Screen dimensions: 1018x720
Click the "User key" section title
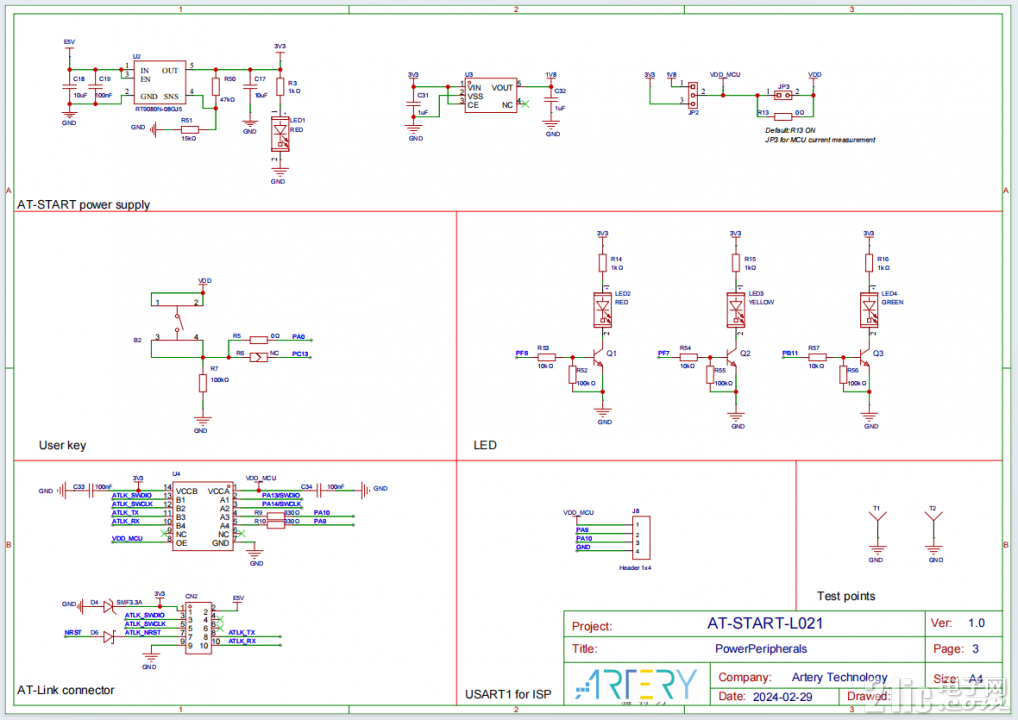point(62,445)
